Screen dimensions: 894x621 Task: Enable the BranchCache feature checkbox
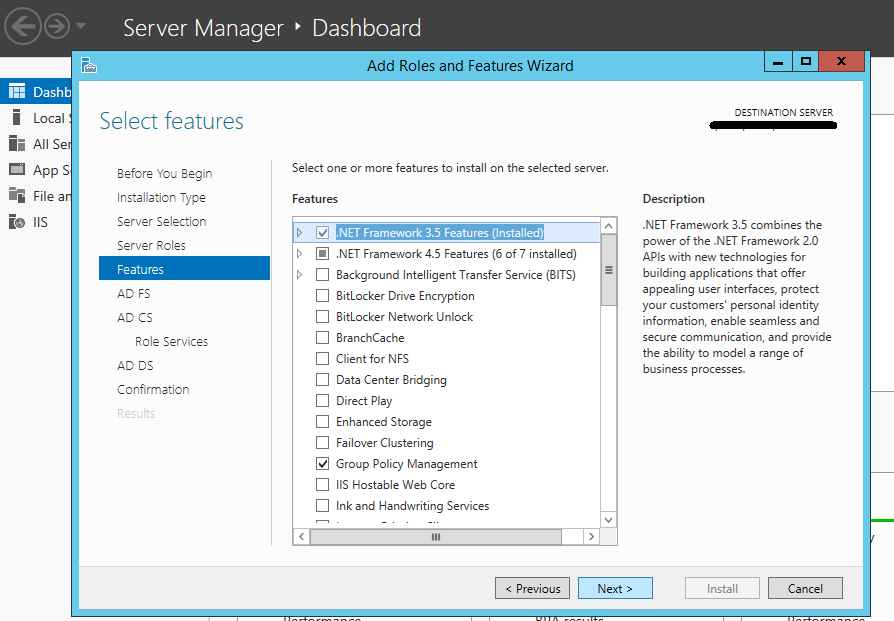[x=323, y=338]
